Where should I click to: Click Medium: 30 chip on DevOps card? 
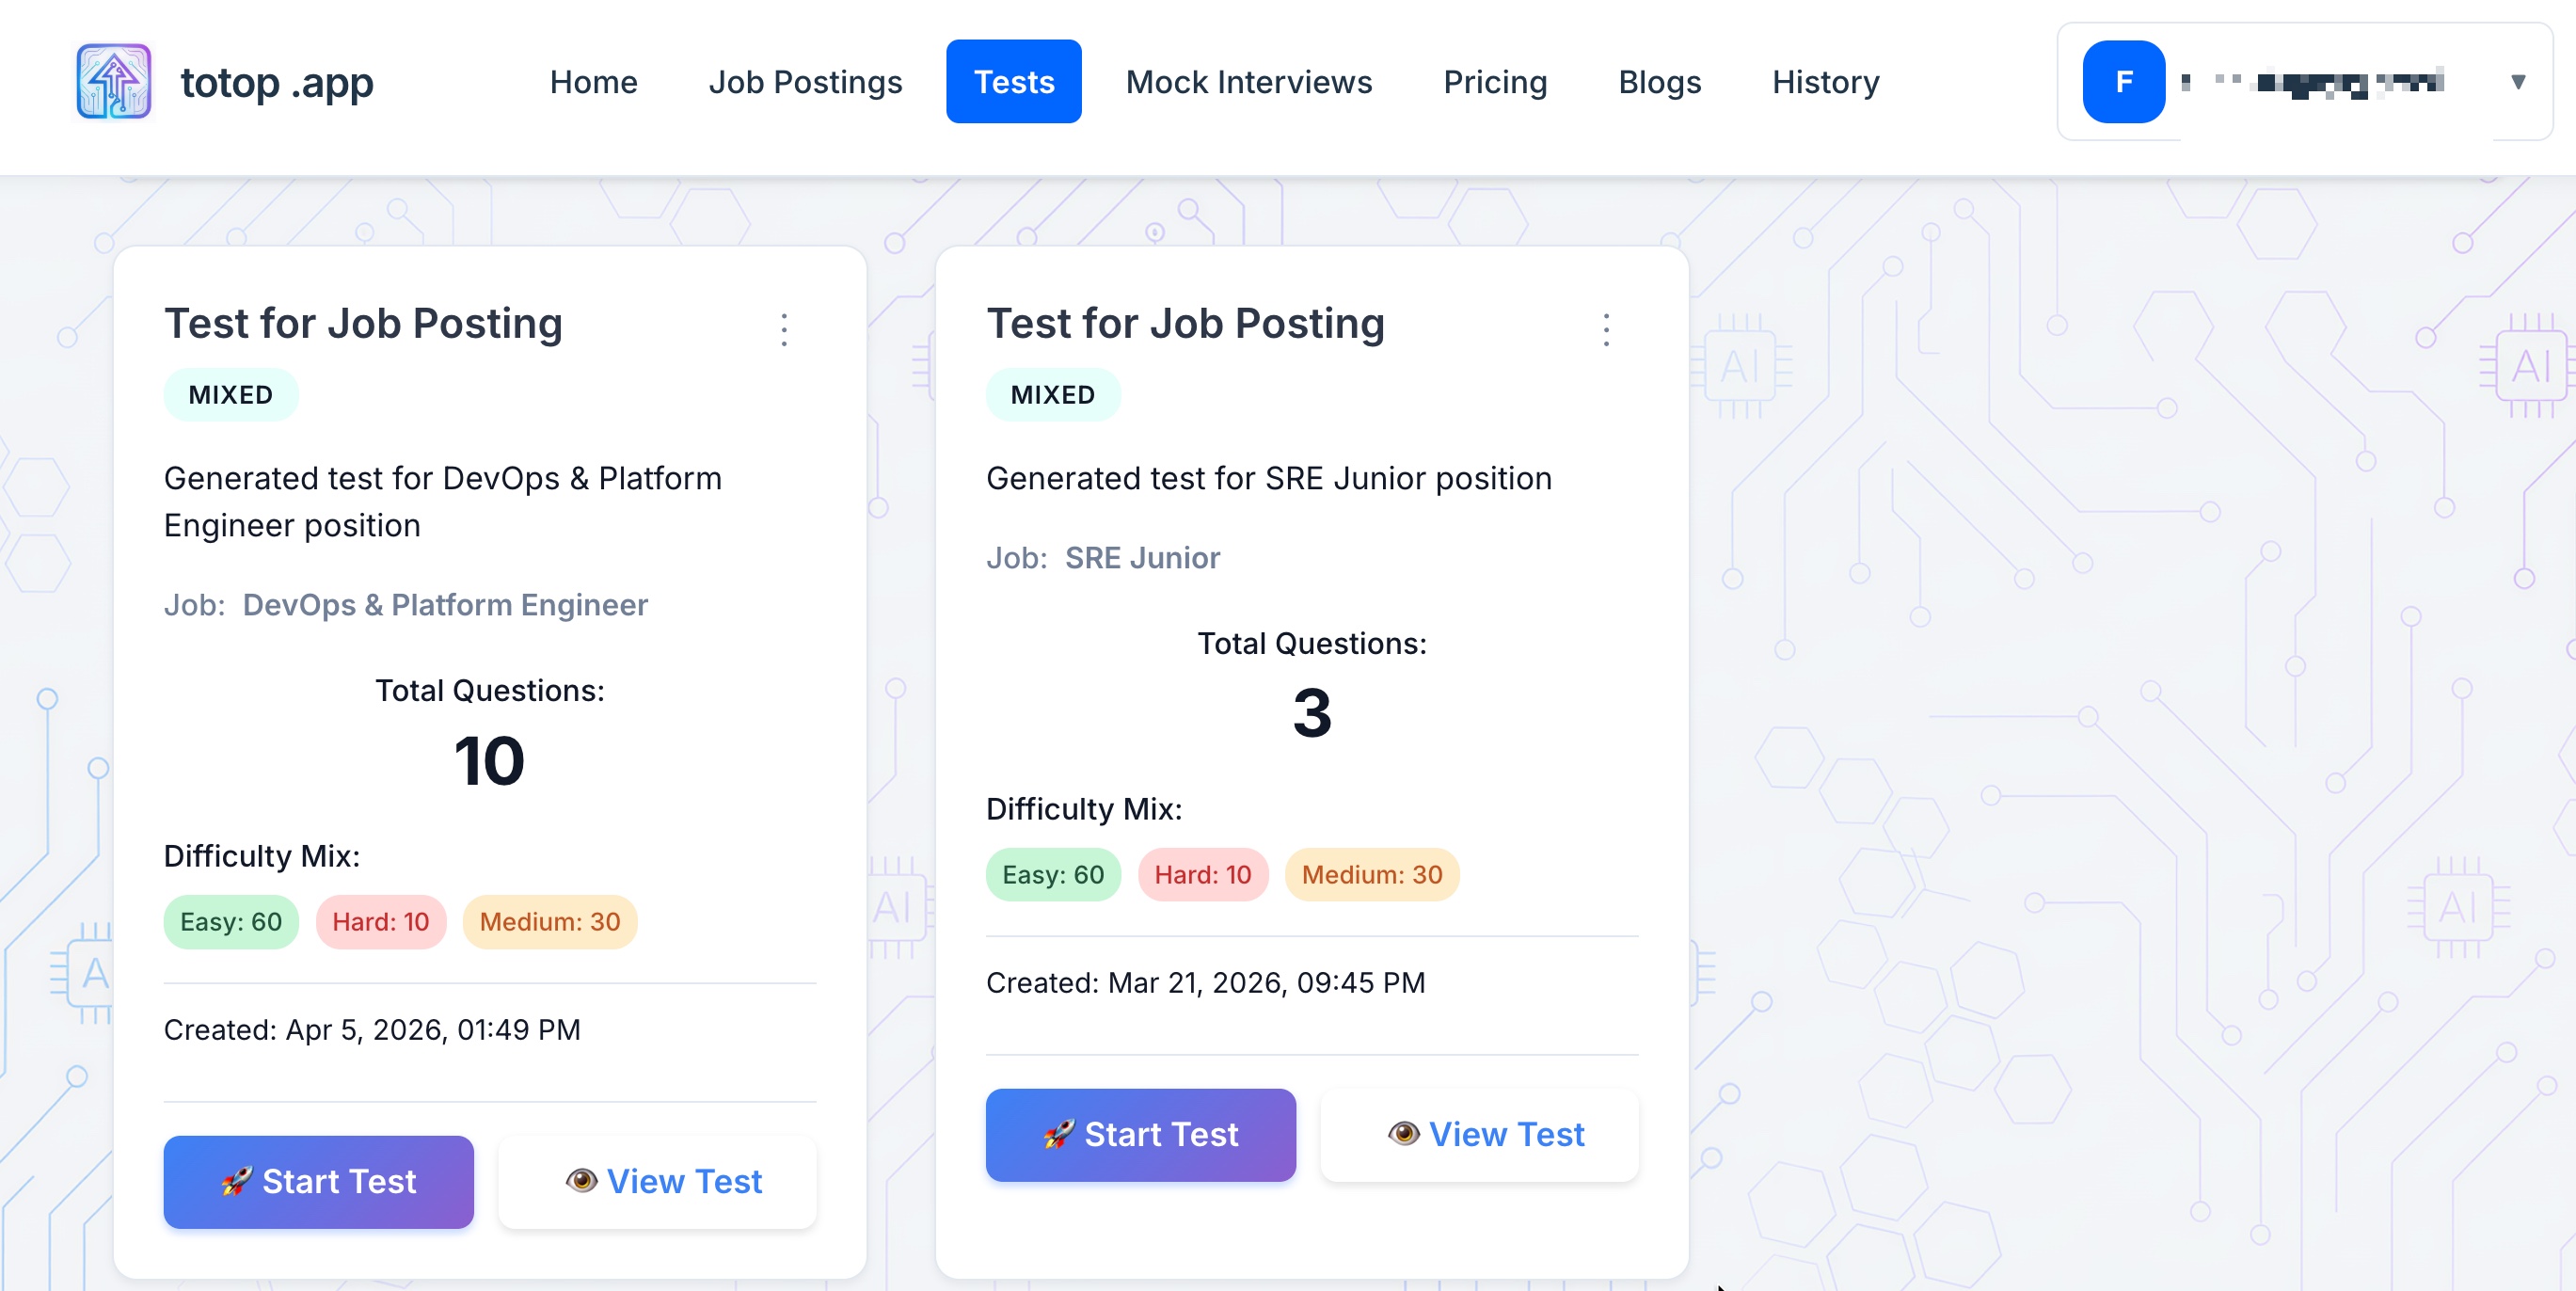(549, 921)
